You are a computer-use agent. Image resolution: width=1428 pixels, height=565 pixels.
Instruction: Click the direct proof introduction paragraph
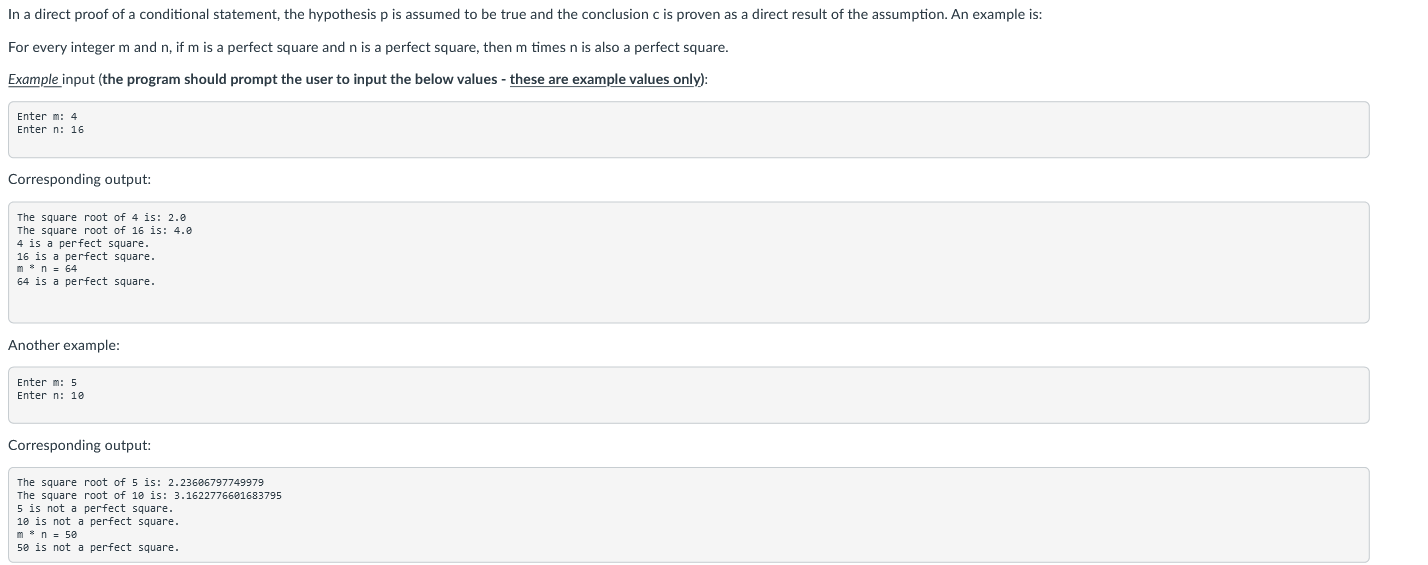pos(524,16)
